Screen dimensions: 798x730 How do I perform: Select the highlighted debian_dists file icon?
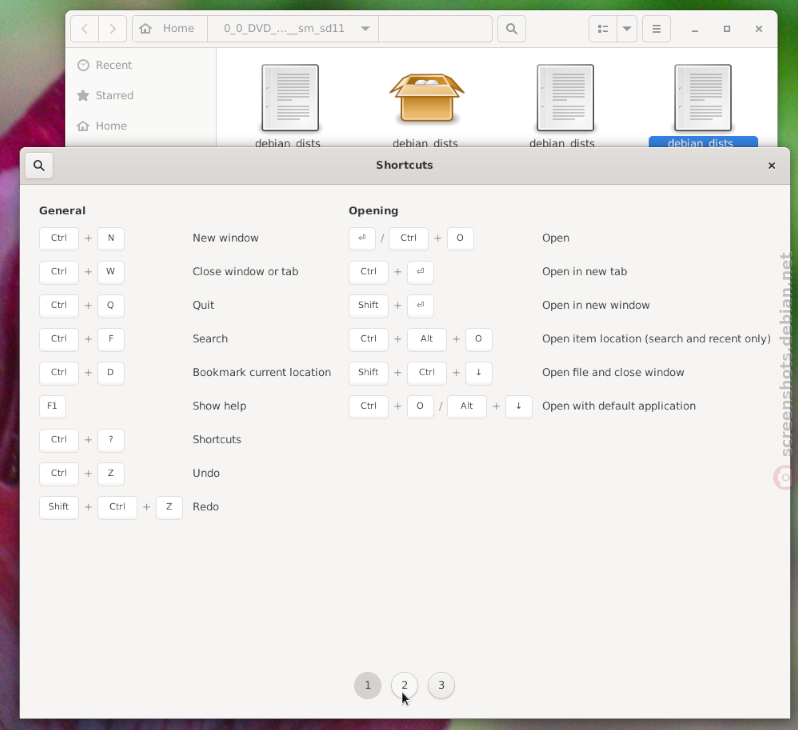click(703, 98)
